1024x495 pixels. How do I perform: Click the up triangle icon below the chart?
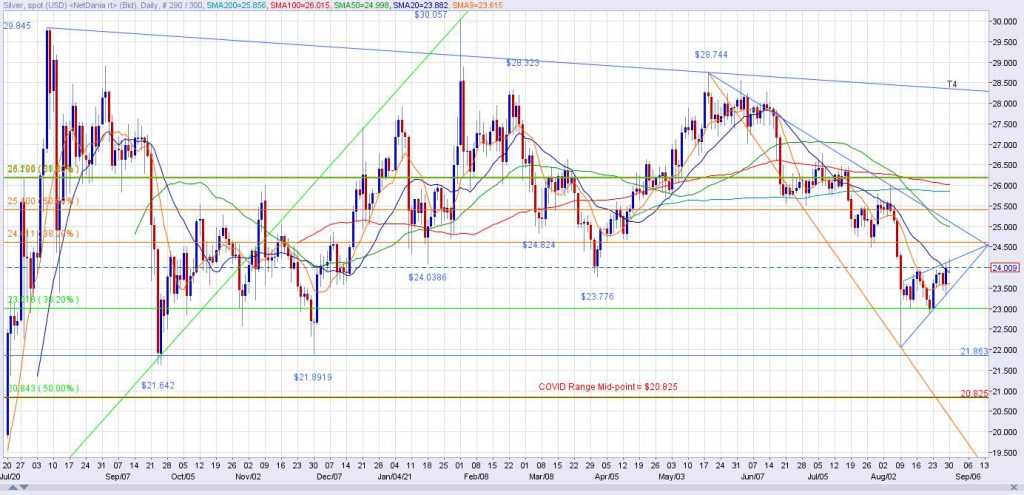coord(13,487)
